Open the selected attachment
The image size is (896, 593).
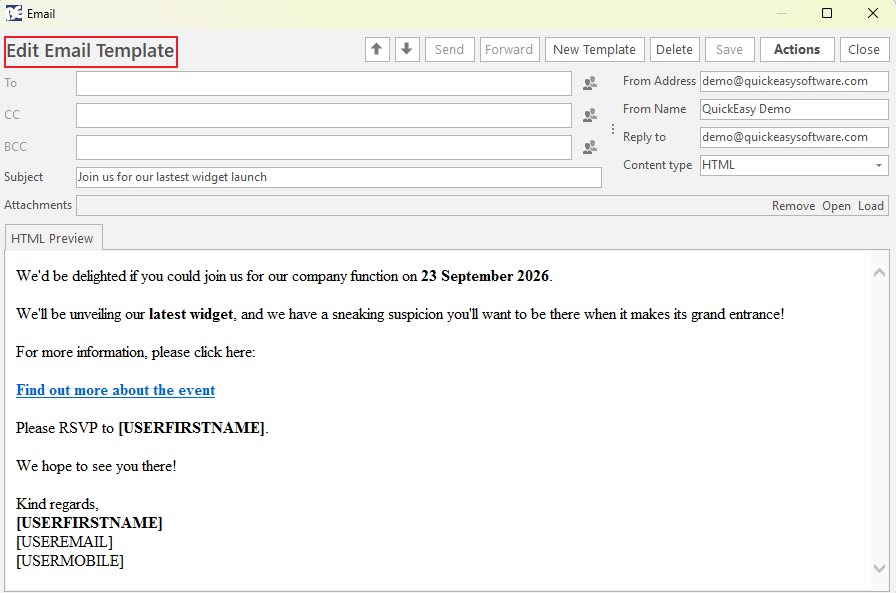(836, 206)
